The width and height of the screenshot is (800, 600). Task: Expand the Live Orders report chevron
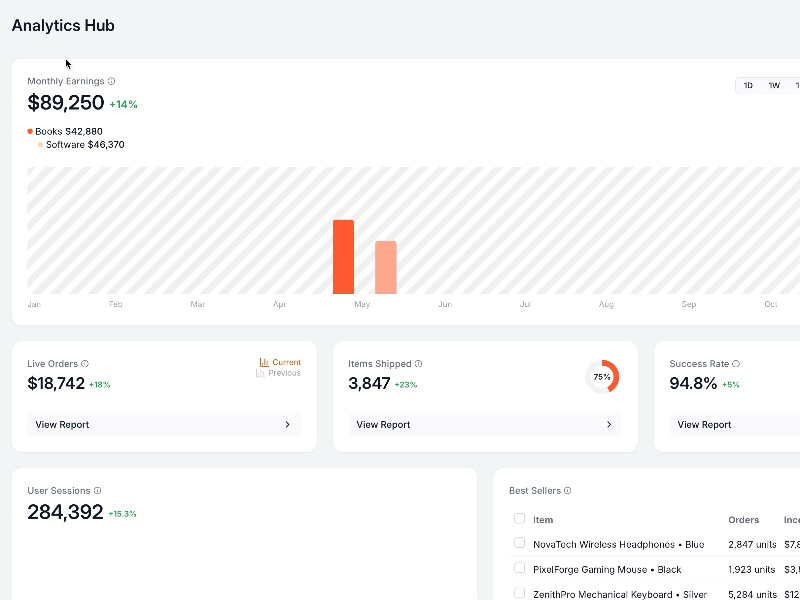point(289,424)
